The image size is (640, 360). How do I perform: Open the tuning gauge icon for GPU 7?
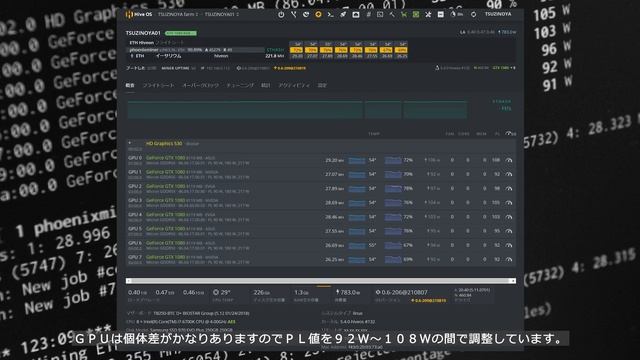509,259
